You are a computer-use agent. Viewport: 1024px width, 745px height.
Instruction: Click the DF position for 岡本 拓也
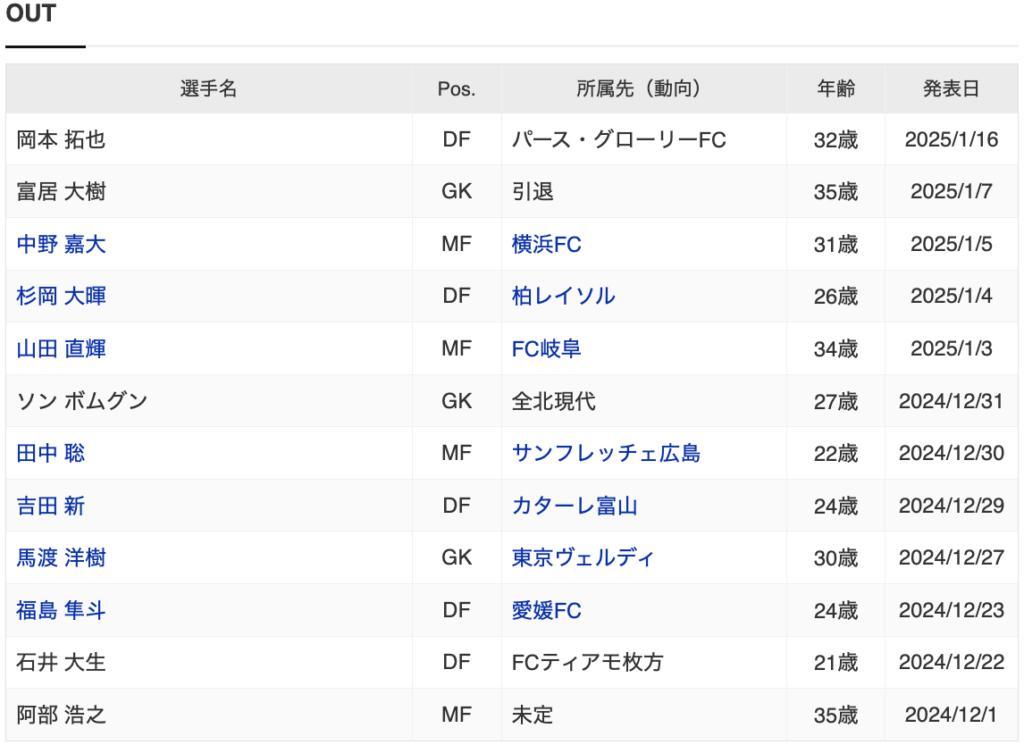click(456, 140)
